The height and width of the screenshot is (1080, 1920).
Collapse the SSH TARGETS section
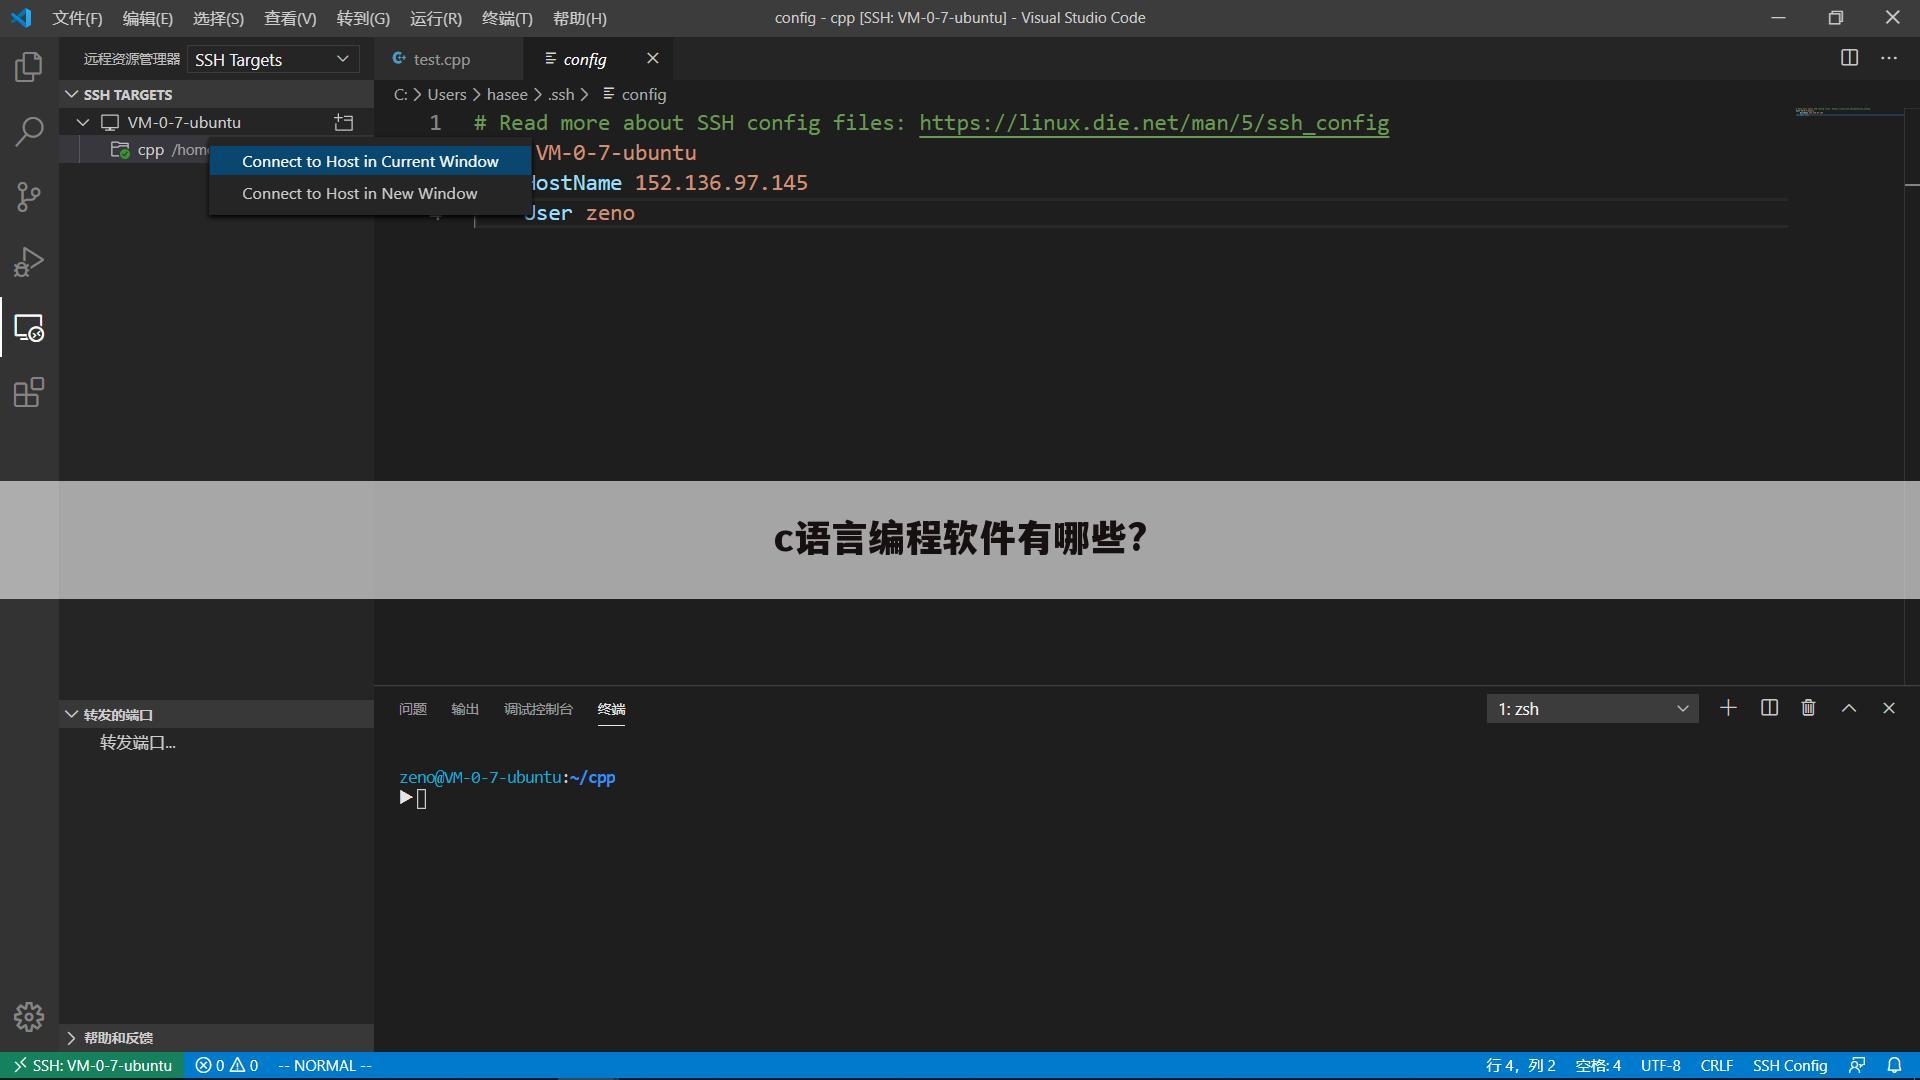tap(72, 94)
